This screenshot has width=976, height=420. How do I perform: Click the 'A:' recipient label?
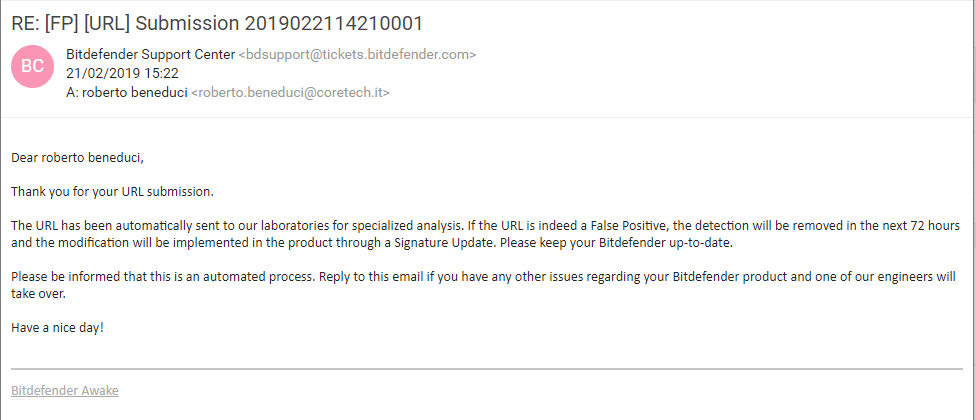pos(73,93)
